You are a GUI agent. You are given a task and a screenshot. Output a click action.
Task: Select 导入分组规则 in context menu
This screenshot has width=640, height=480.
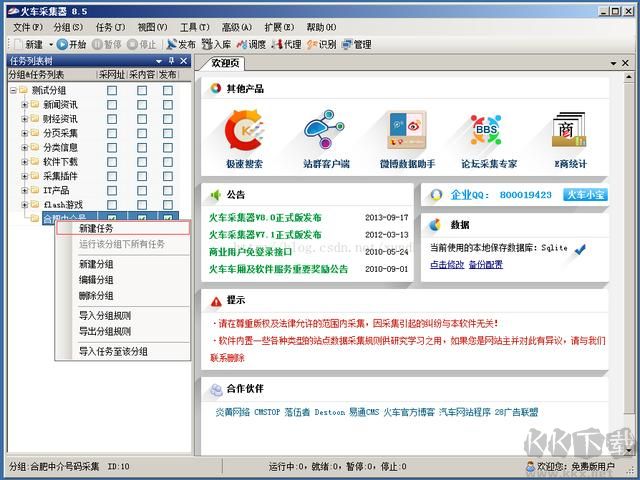tap(123, 316)
